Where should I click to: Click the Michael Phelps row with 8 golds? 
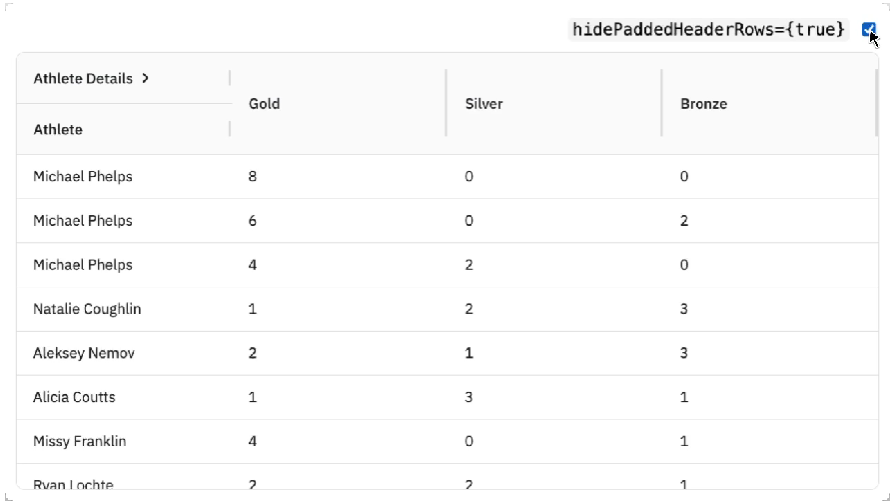(x=83, y=177)
